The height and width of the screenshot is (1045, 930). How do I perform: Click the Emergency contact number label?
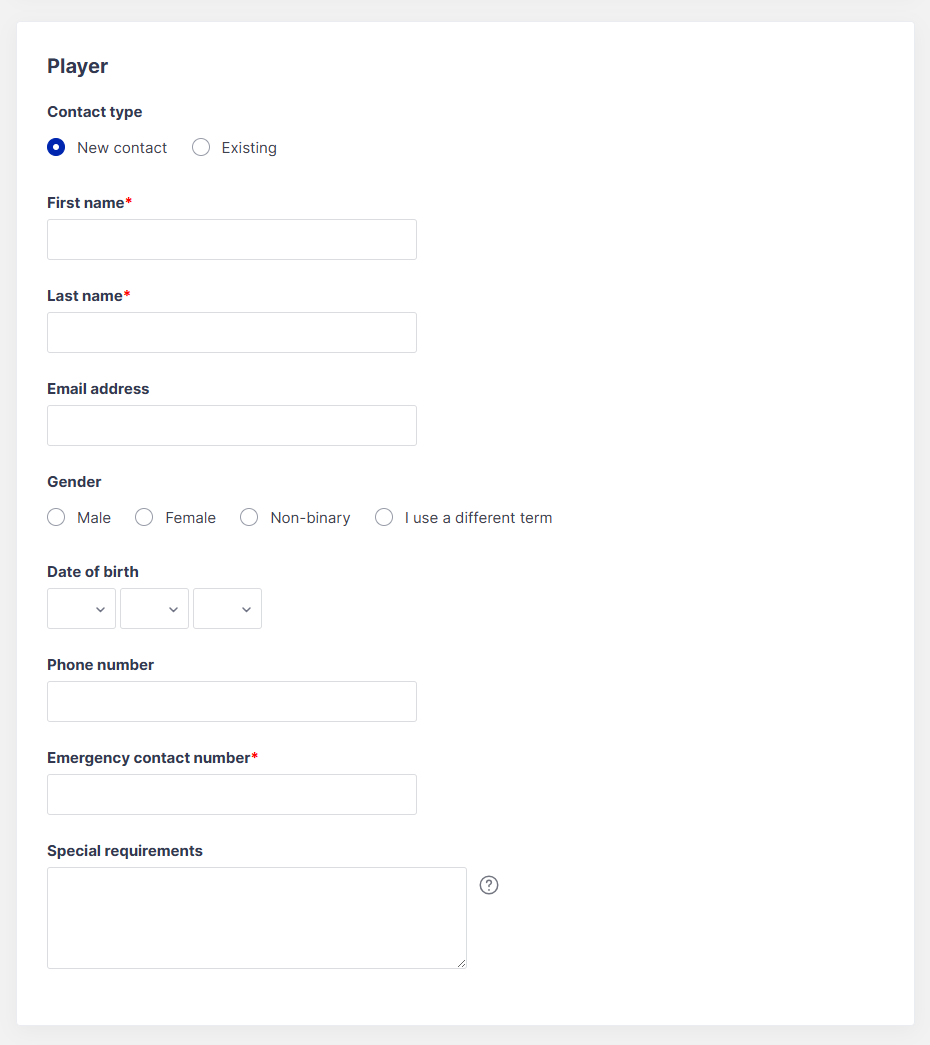[148, 758]
